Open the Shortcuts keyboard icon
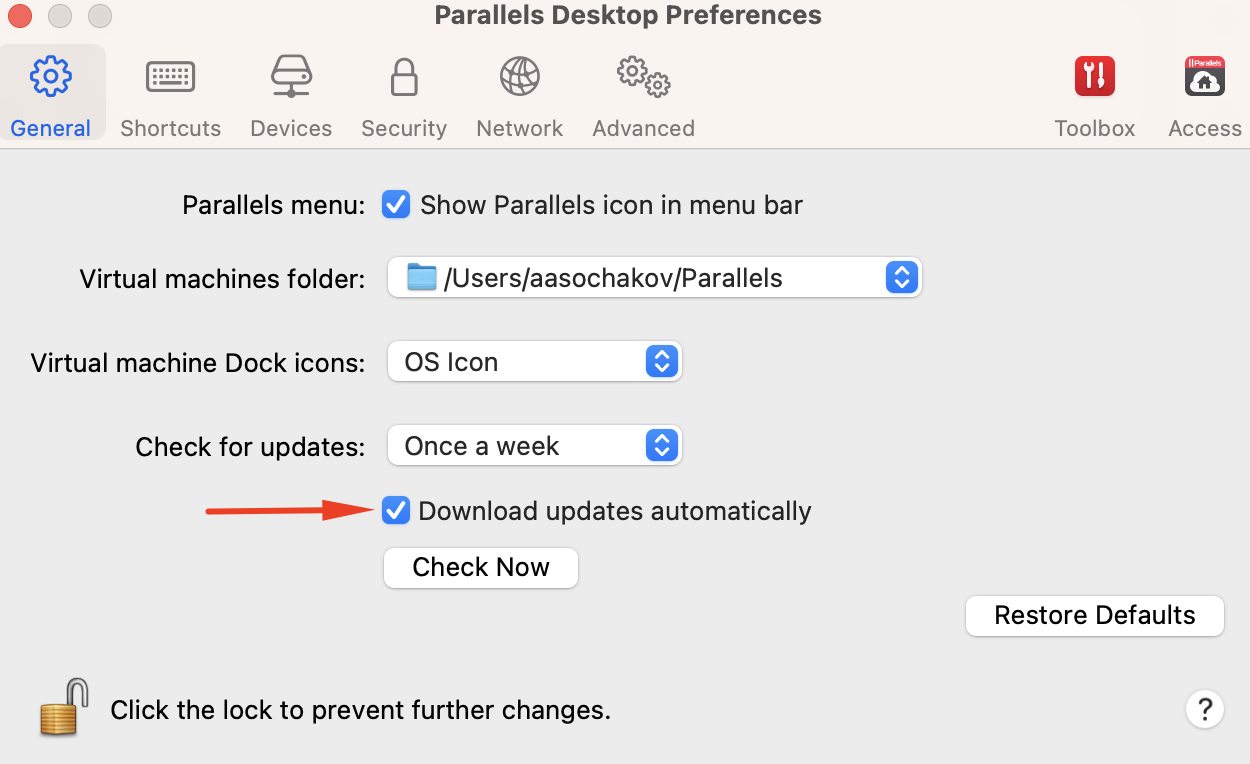1250x764 pixels. pos(171,77)
